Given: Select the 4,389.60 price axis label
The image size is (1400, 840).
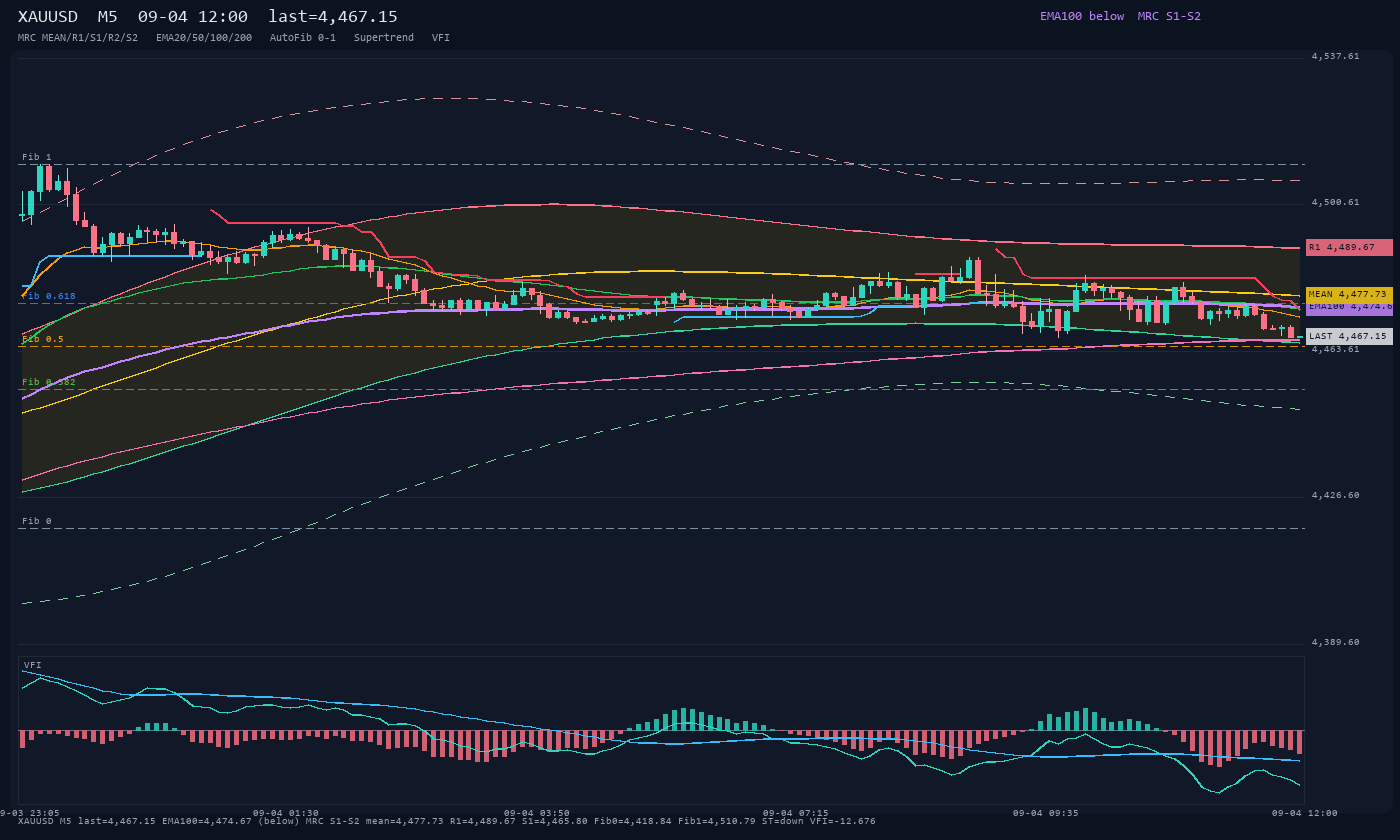Looking at the screenshot, I should tap(1335, 643).
